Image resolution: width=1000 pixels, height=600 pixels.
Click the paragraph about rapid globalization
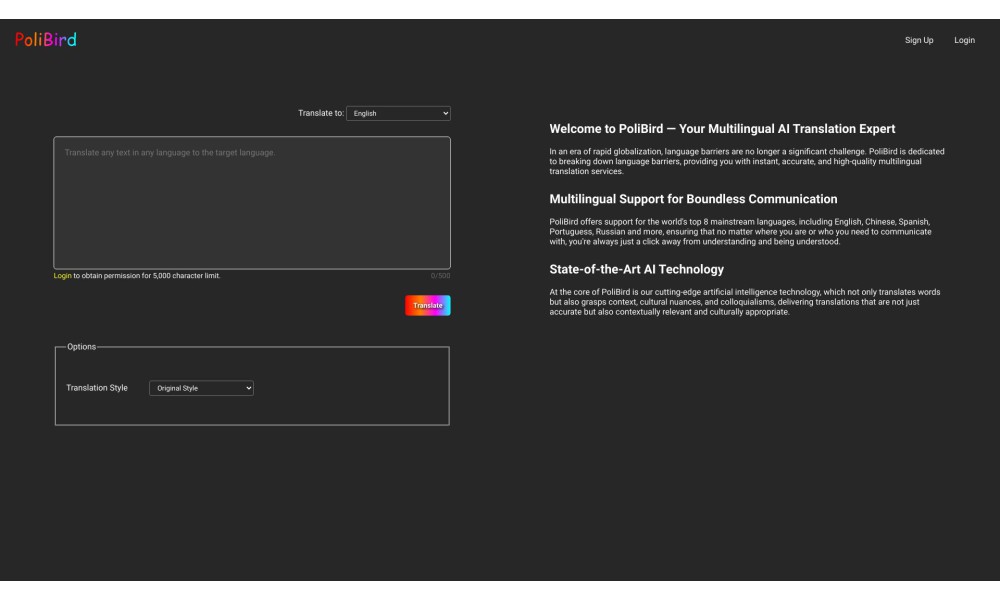(x=747, y=161)
